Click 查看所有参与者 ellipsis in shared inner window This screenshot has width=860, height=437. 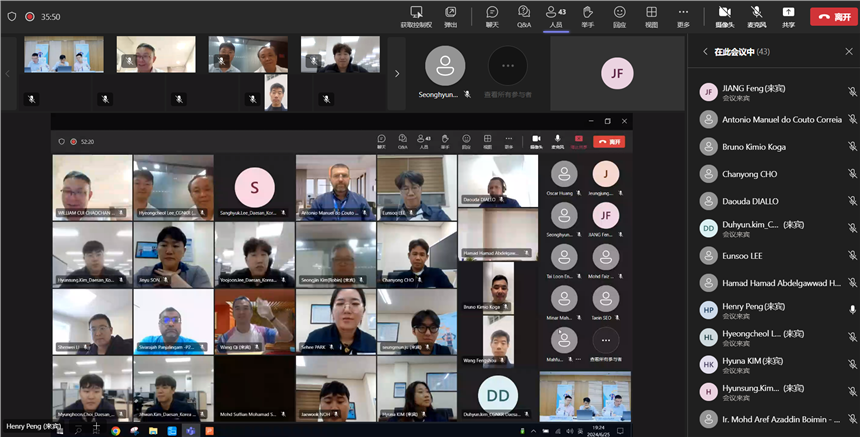[606, 340]
